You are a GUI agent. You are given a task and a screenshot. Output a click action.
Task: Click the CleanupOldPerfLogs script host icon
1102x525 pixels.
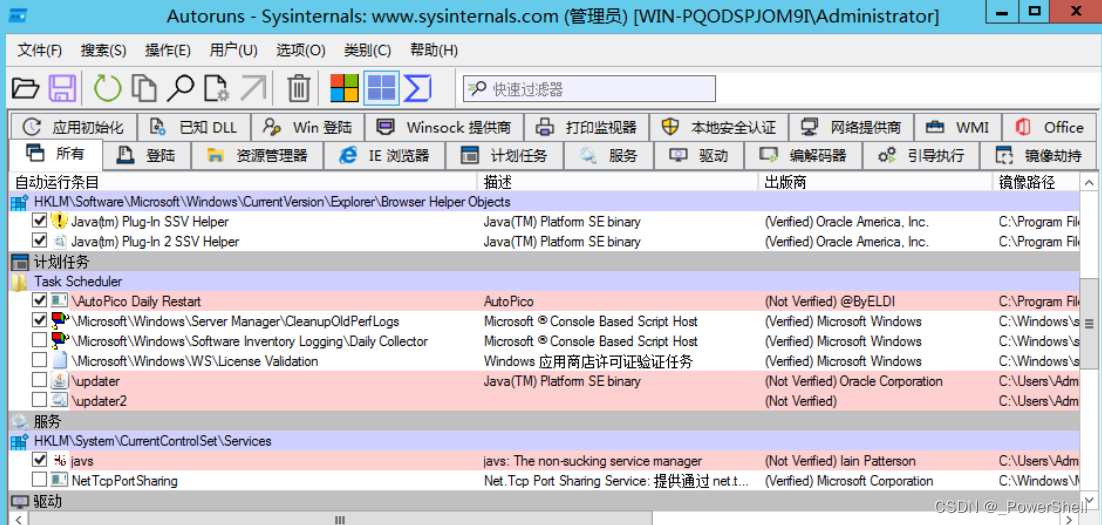59,321
